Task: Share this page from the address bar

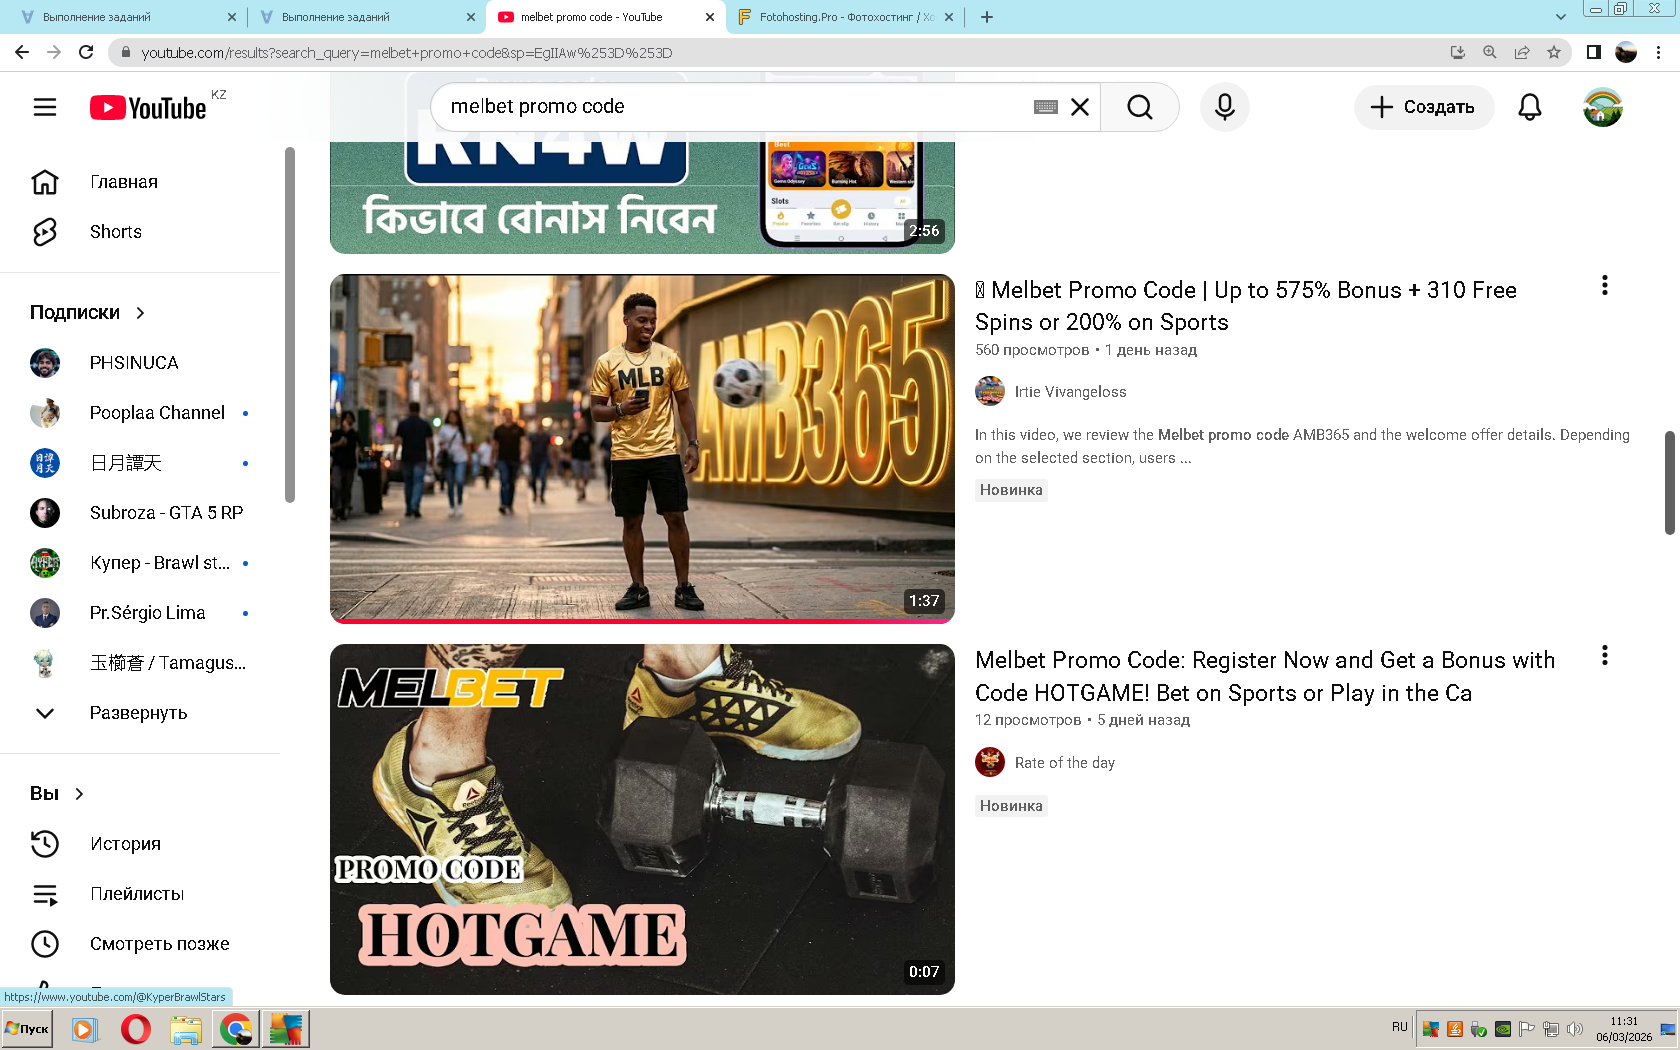Action: pos(1522,52)
